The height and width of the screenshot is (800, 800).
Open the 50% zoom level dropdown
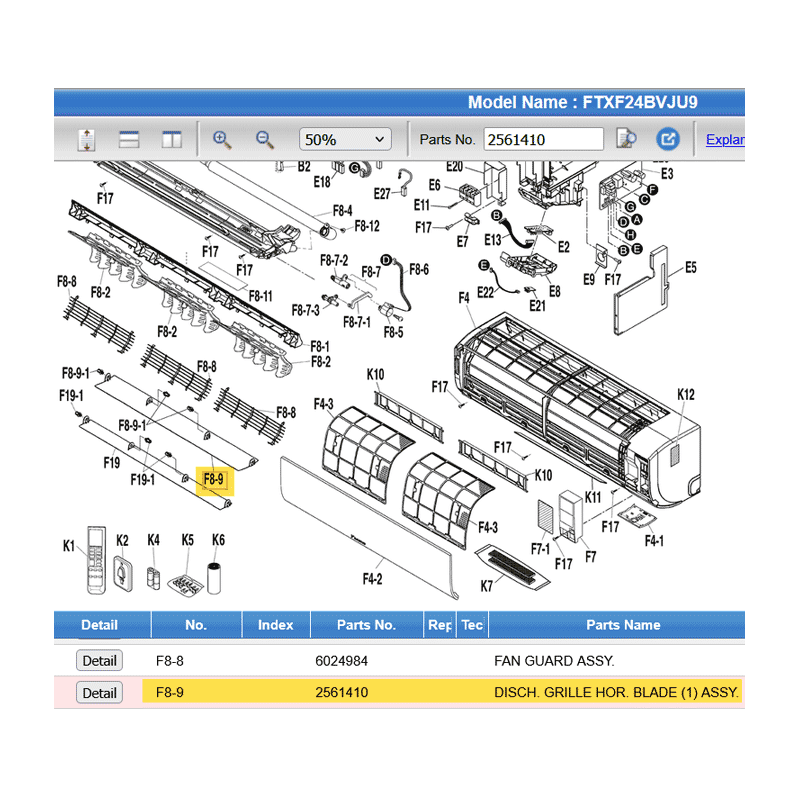click(345, 140)
